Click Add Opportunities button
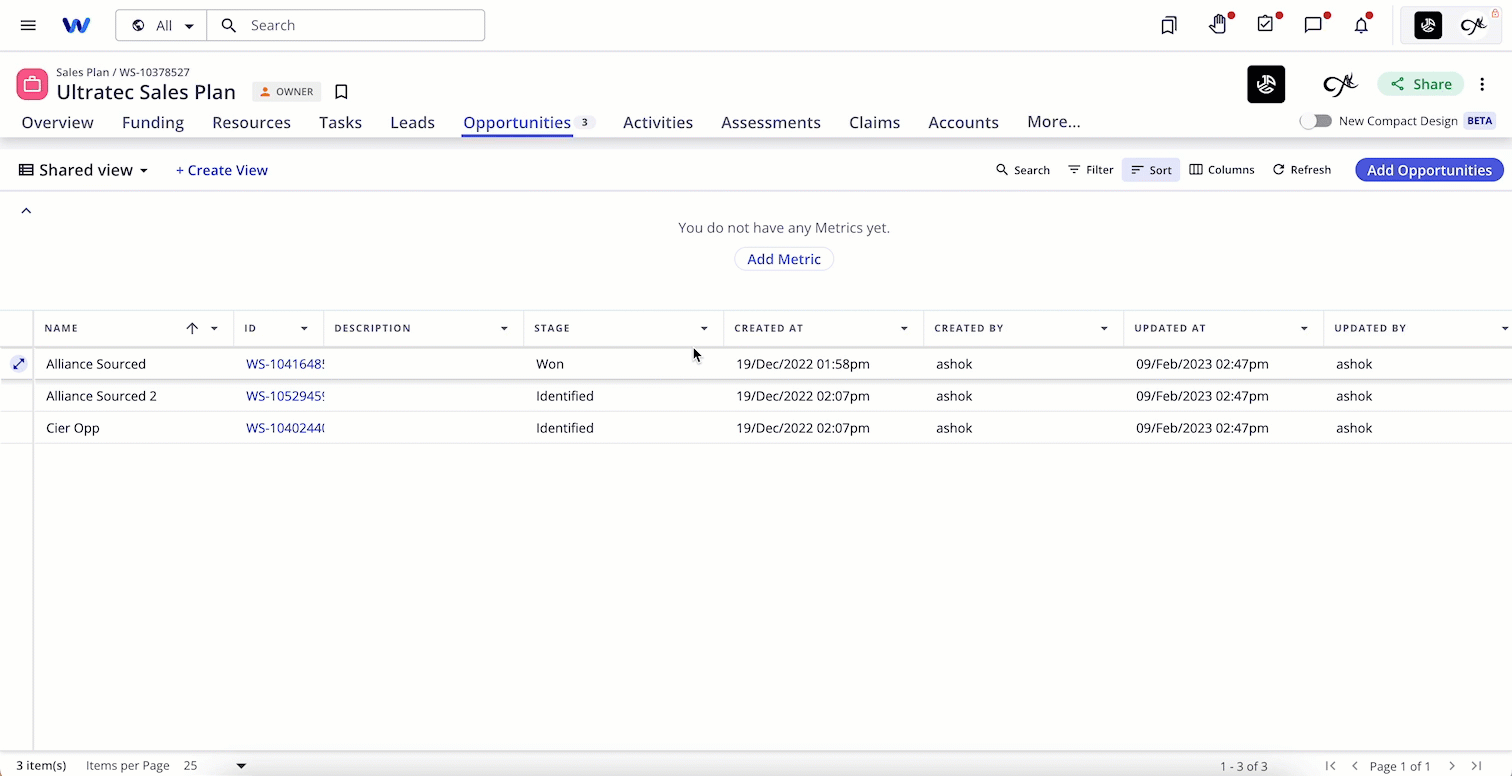The image size is (1512, 776). [x=1429, y=170]
